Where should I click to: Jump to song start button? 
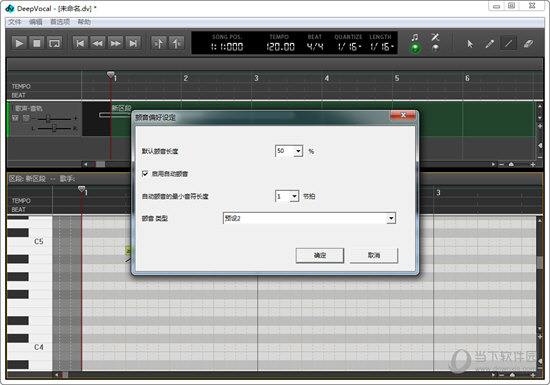pos(80,43)
